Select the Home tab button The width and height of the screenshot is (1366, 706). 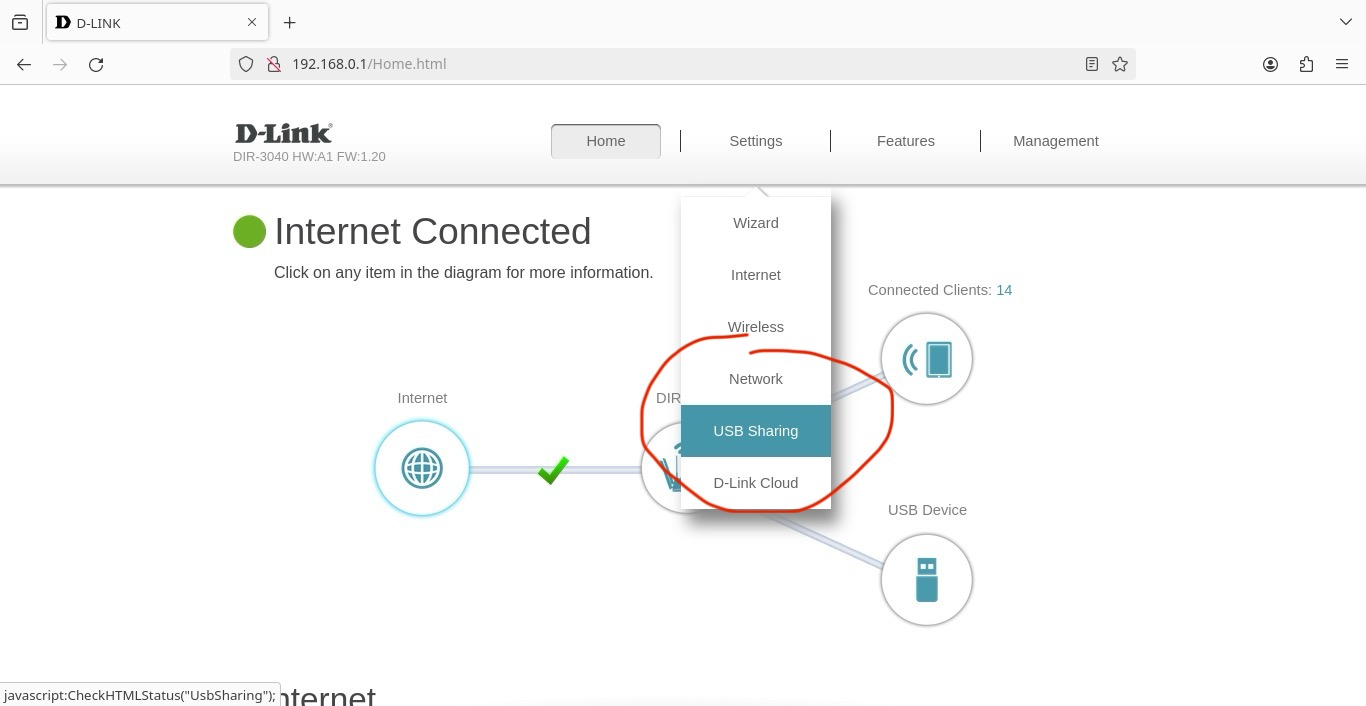[606, 141]
